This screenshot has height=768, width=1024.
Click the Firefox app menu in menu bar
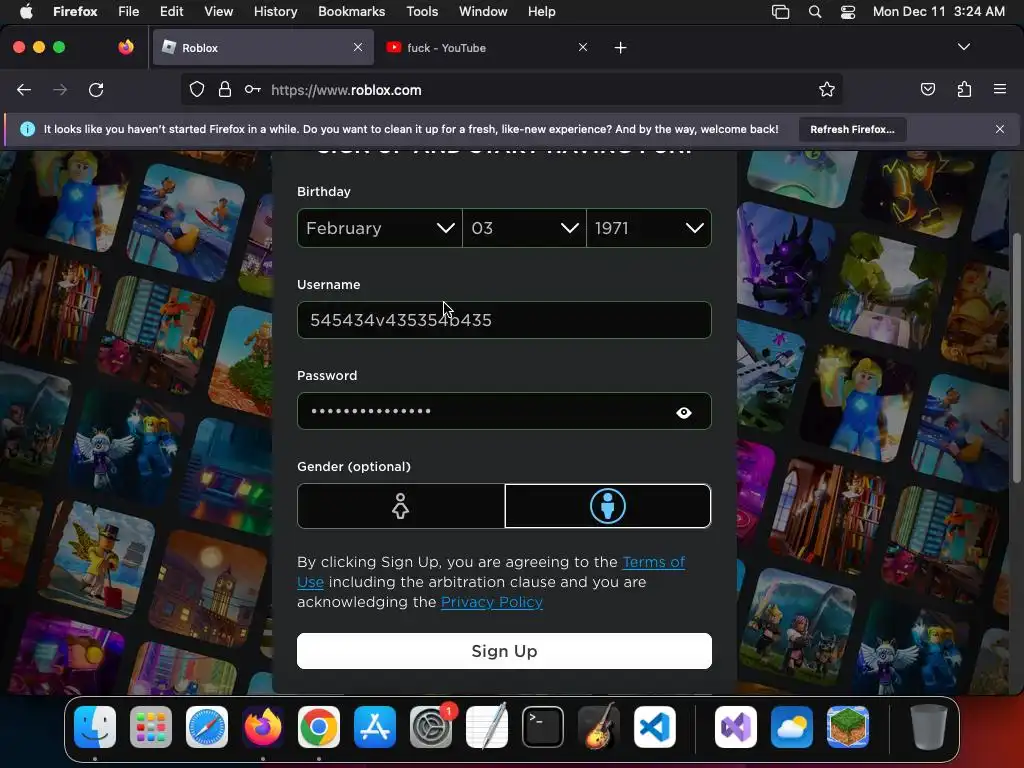click(75, 12)
